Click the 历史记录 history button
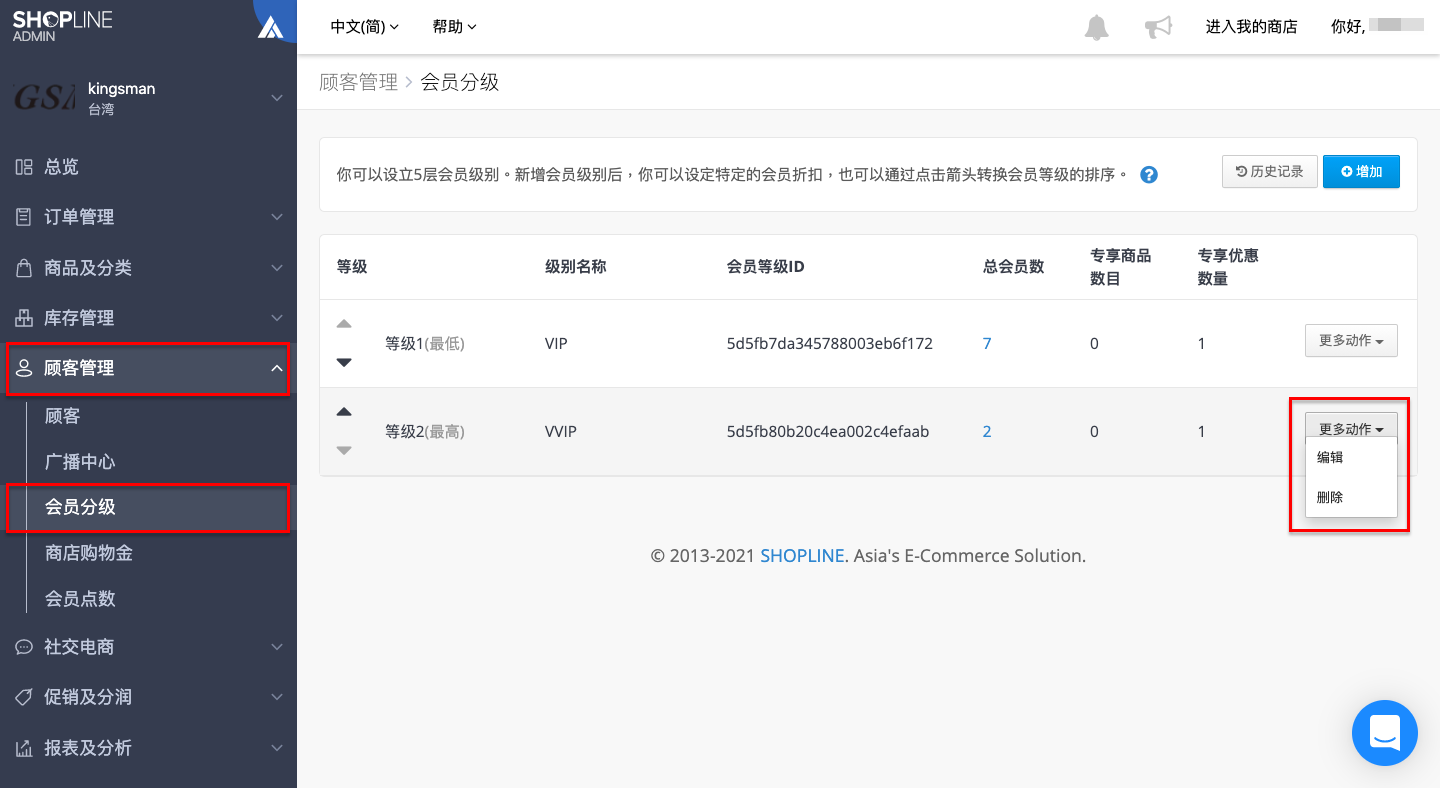 (1270, 172)
